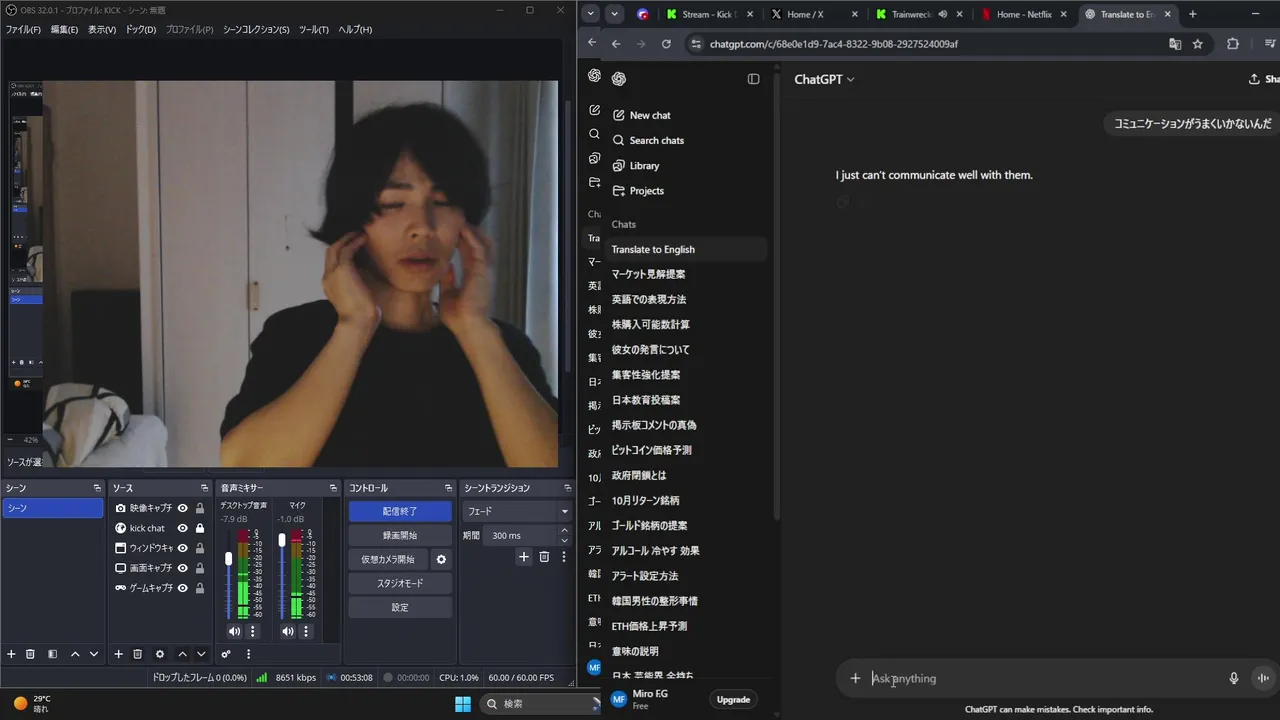1280x720 pixels.
Task: Open scene transition three-dot properties menu
Action: click(x=563, y=557)
